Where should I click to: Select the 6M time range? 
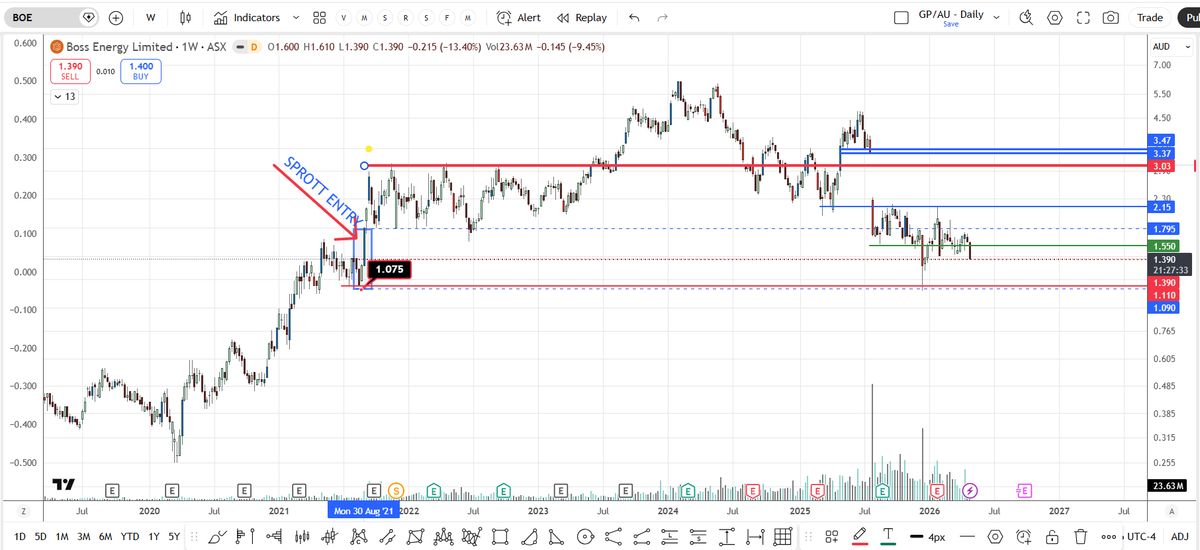(106, 537)
